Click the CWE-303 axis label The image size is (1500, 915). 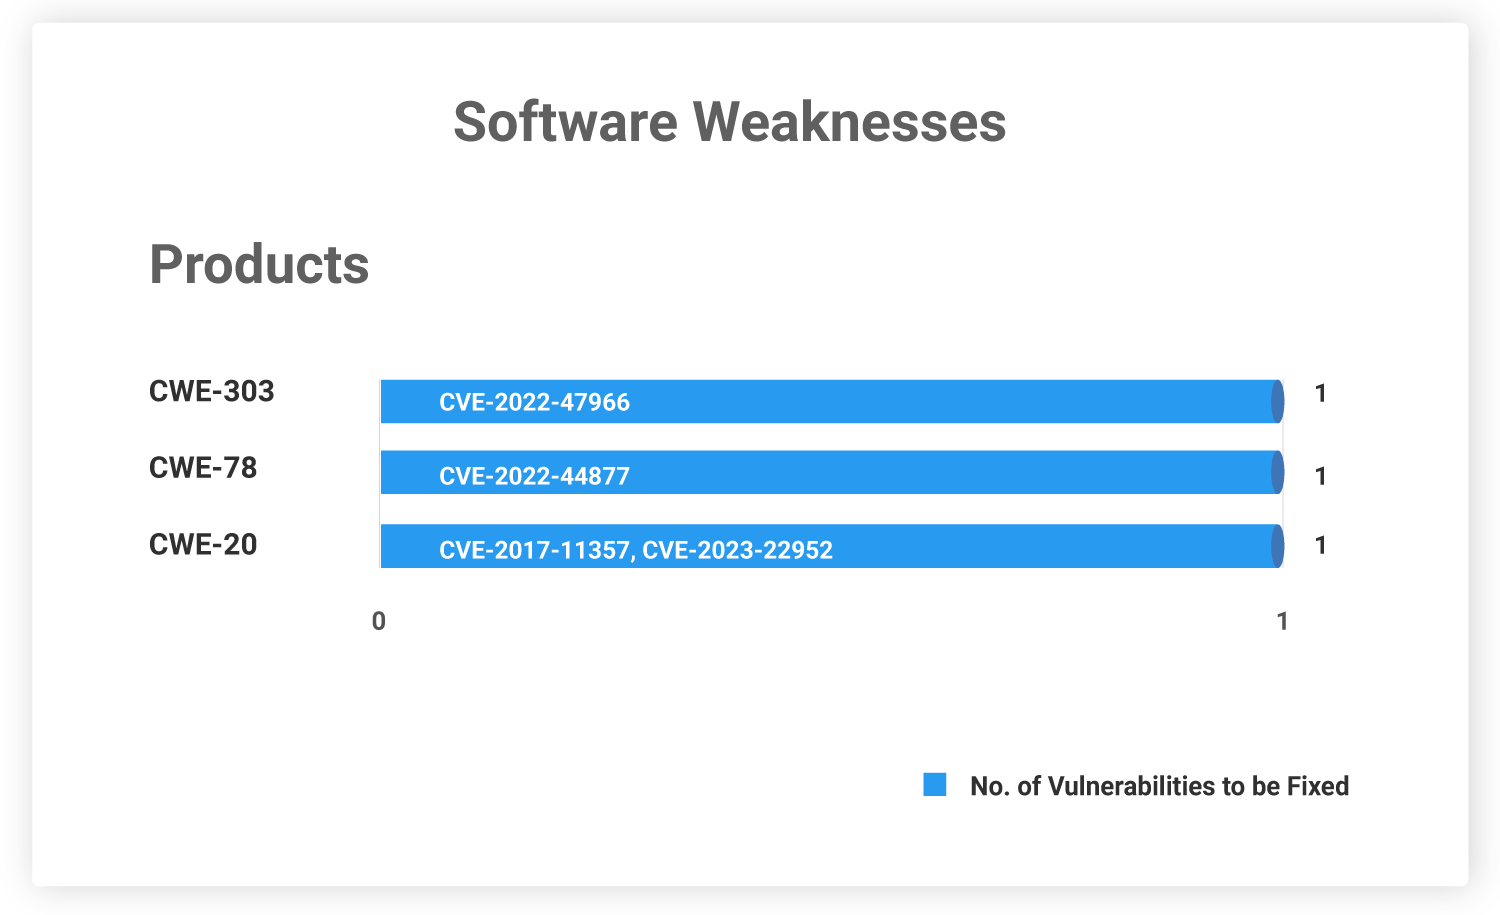211,391
